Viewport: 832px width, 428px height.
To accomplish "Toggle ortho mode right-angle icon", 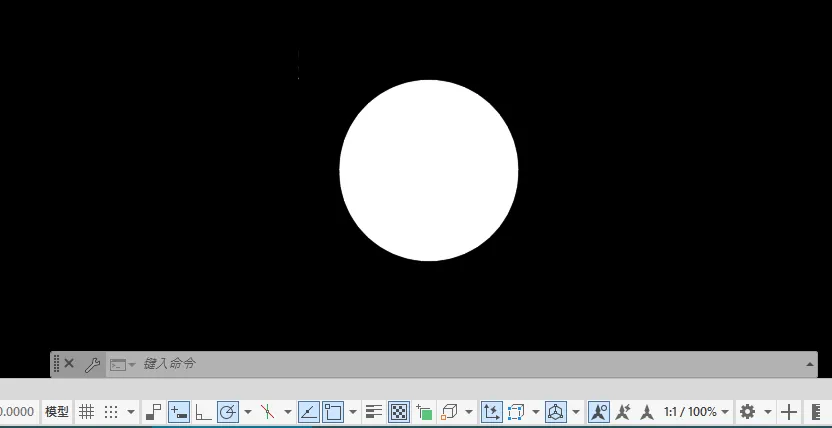I will click(x=203, y=412).
